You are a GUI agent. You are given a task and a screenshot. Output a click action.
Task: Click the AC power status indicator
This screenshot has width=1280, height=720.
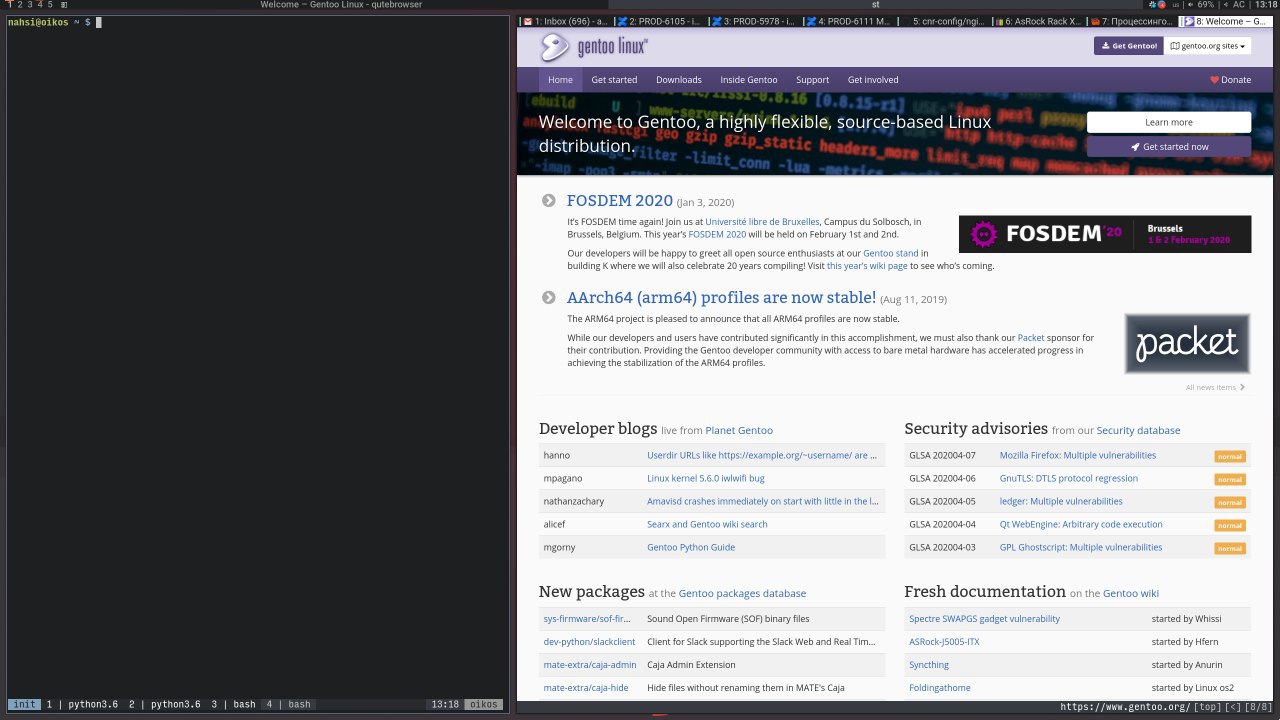1234,5
